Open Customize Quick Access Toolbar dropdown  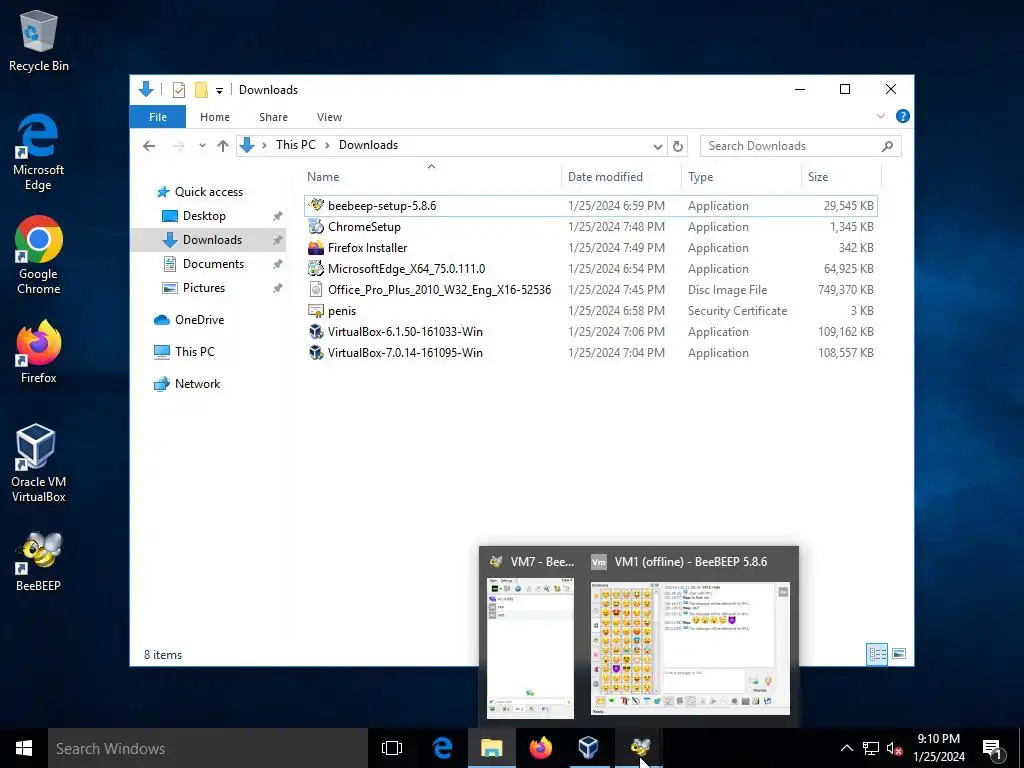(x=219, y=90)
